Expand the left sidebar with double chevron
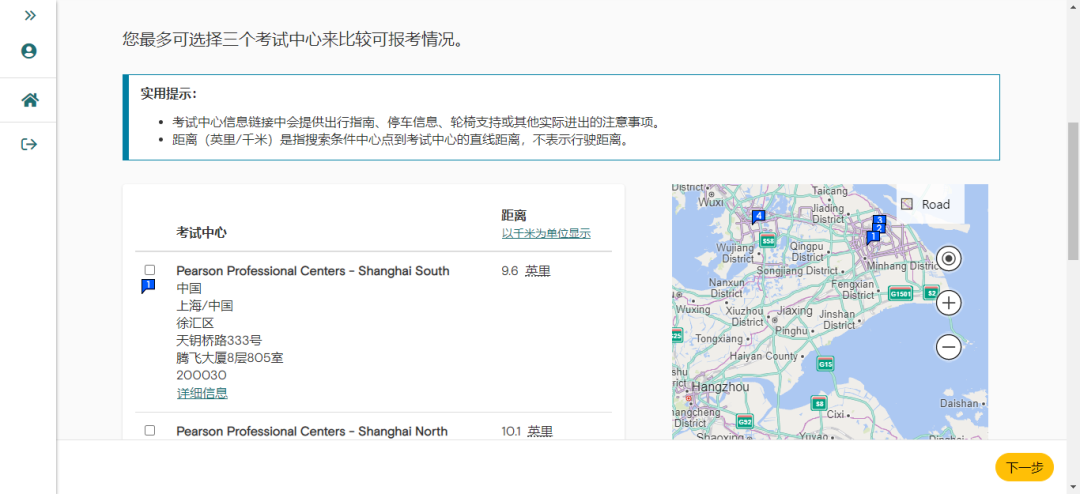 (x=30, y=15)
